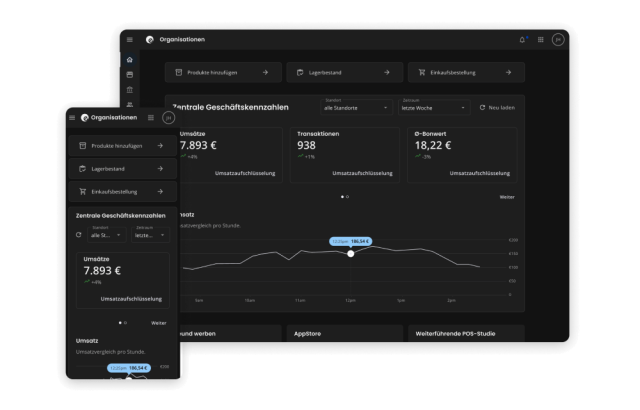Expand Standort dropdown in mobile window
The height and width of the screenshot is (410, 640).
point(107,235)
